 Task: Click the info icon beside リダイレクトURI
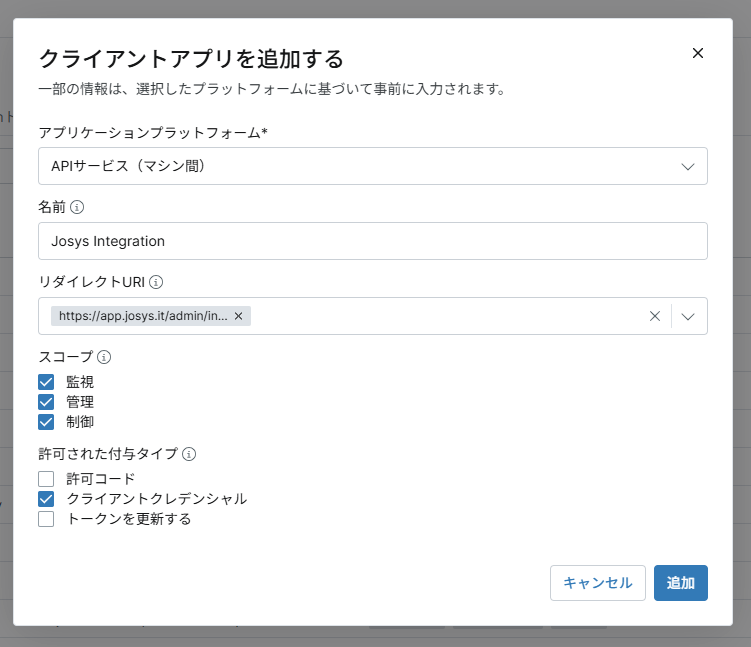click(156, 282)
